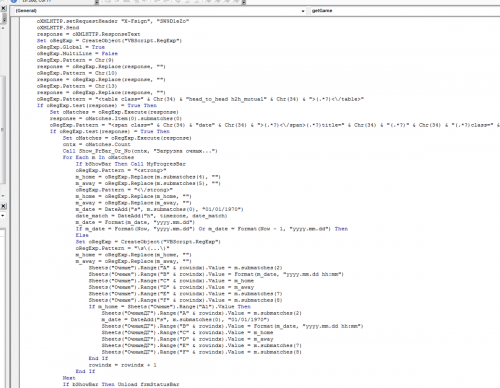Click the Else keyword line
This screenshot has width=500, height=388.
pos(82,235)
